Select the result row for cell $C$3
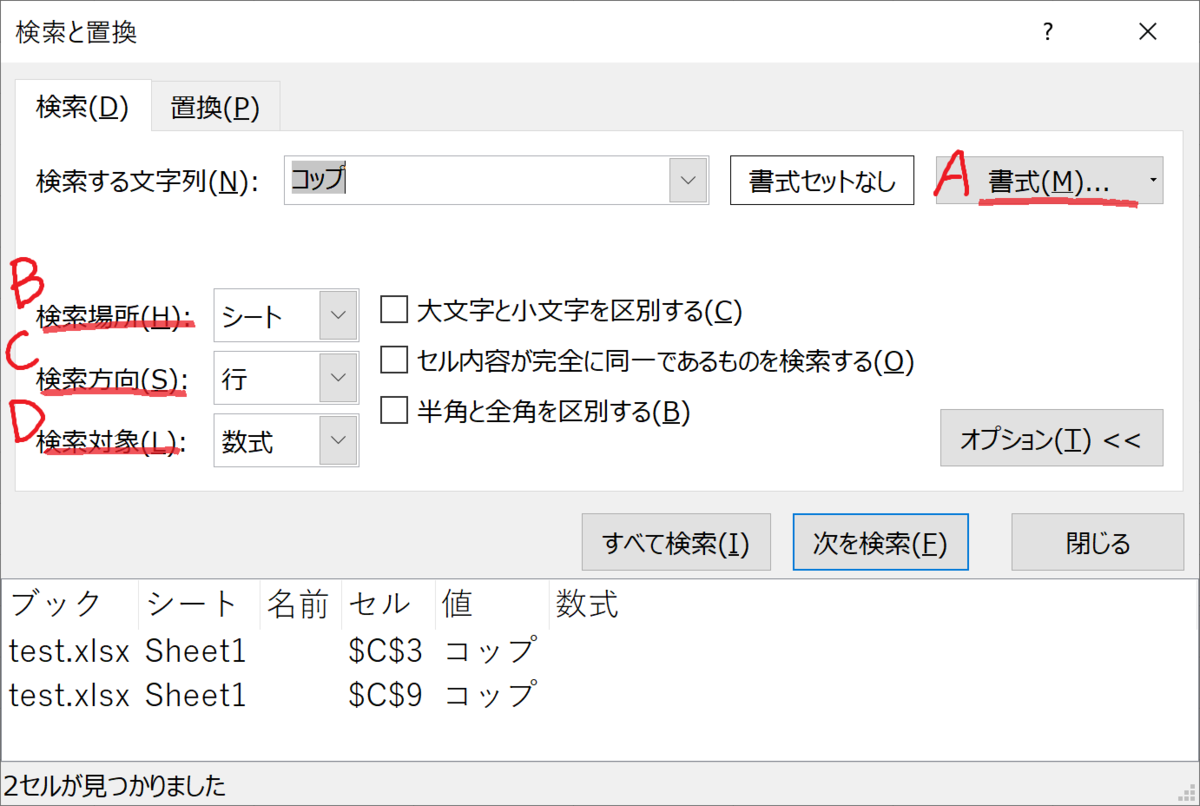The height and width of the screenshot is (806, 1200). tap(600, 651)
